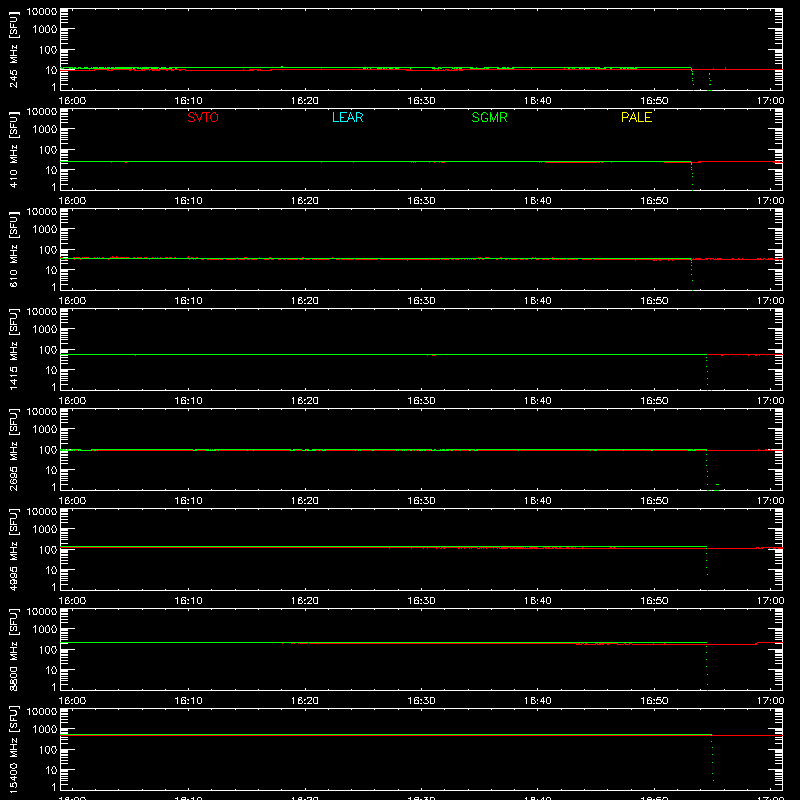The image size is (800, 800).
Task: Click the red SVTO station label
Action: (203, 117)
